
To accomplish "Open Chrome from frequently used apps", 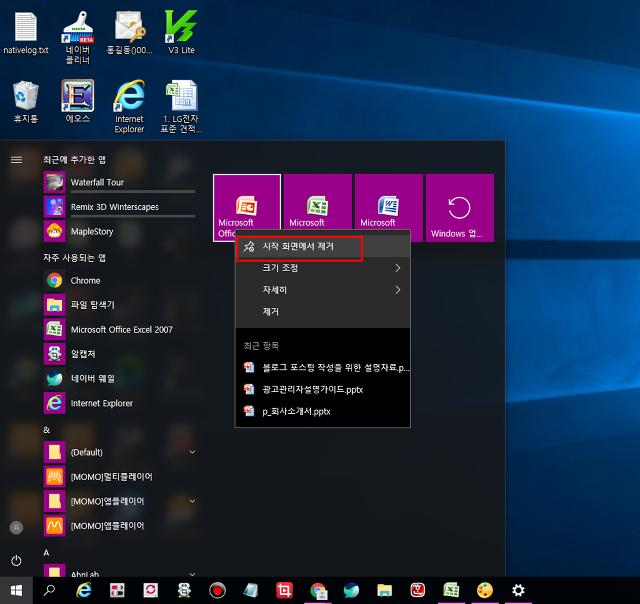I will 120,280.
